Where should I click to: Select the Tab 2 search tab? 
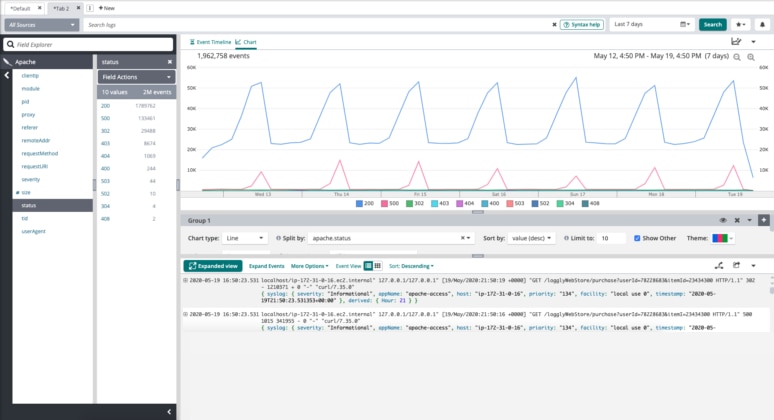[63, 7]
